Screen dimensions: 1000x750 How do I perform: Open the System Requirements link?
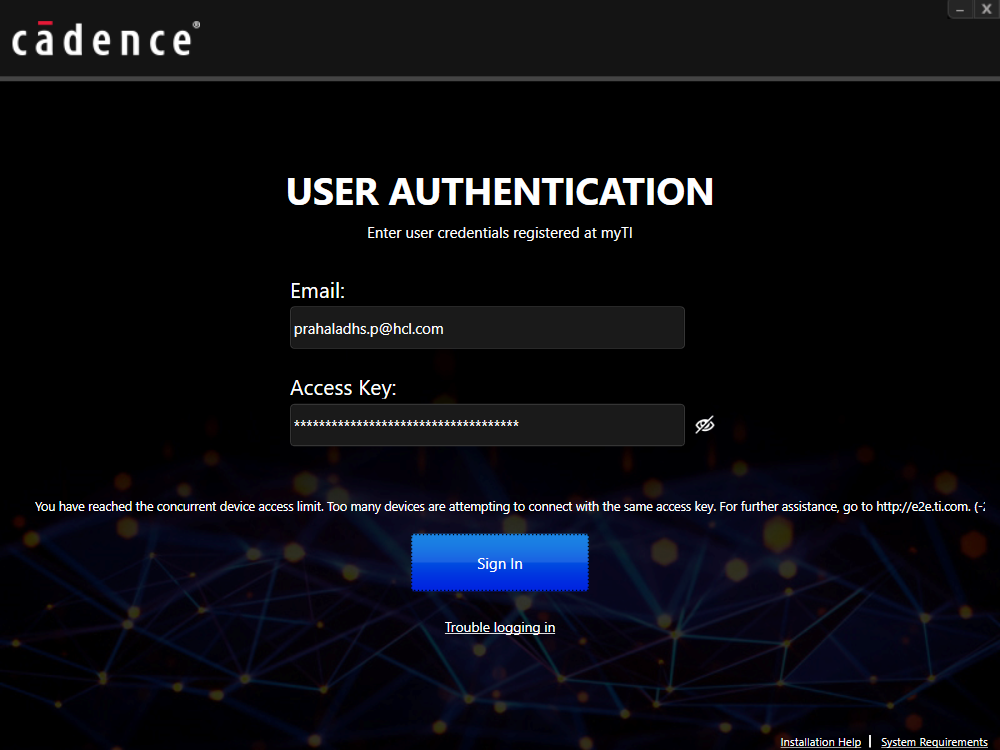click(x=934, y=742)
